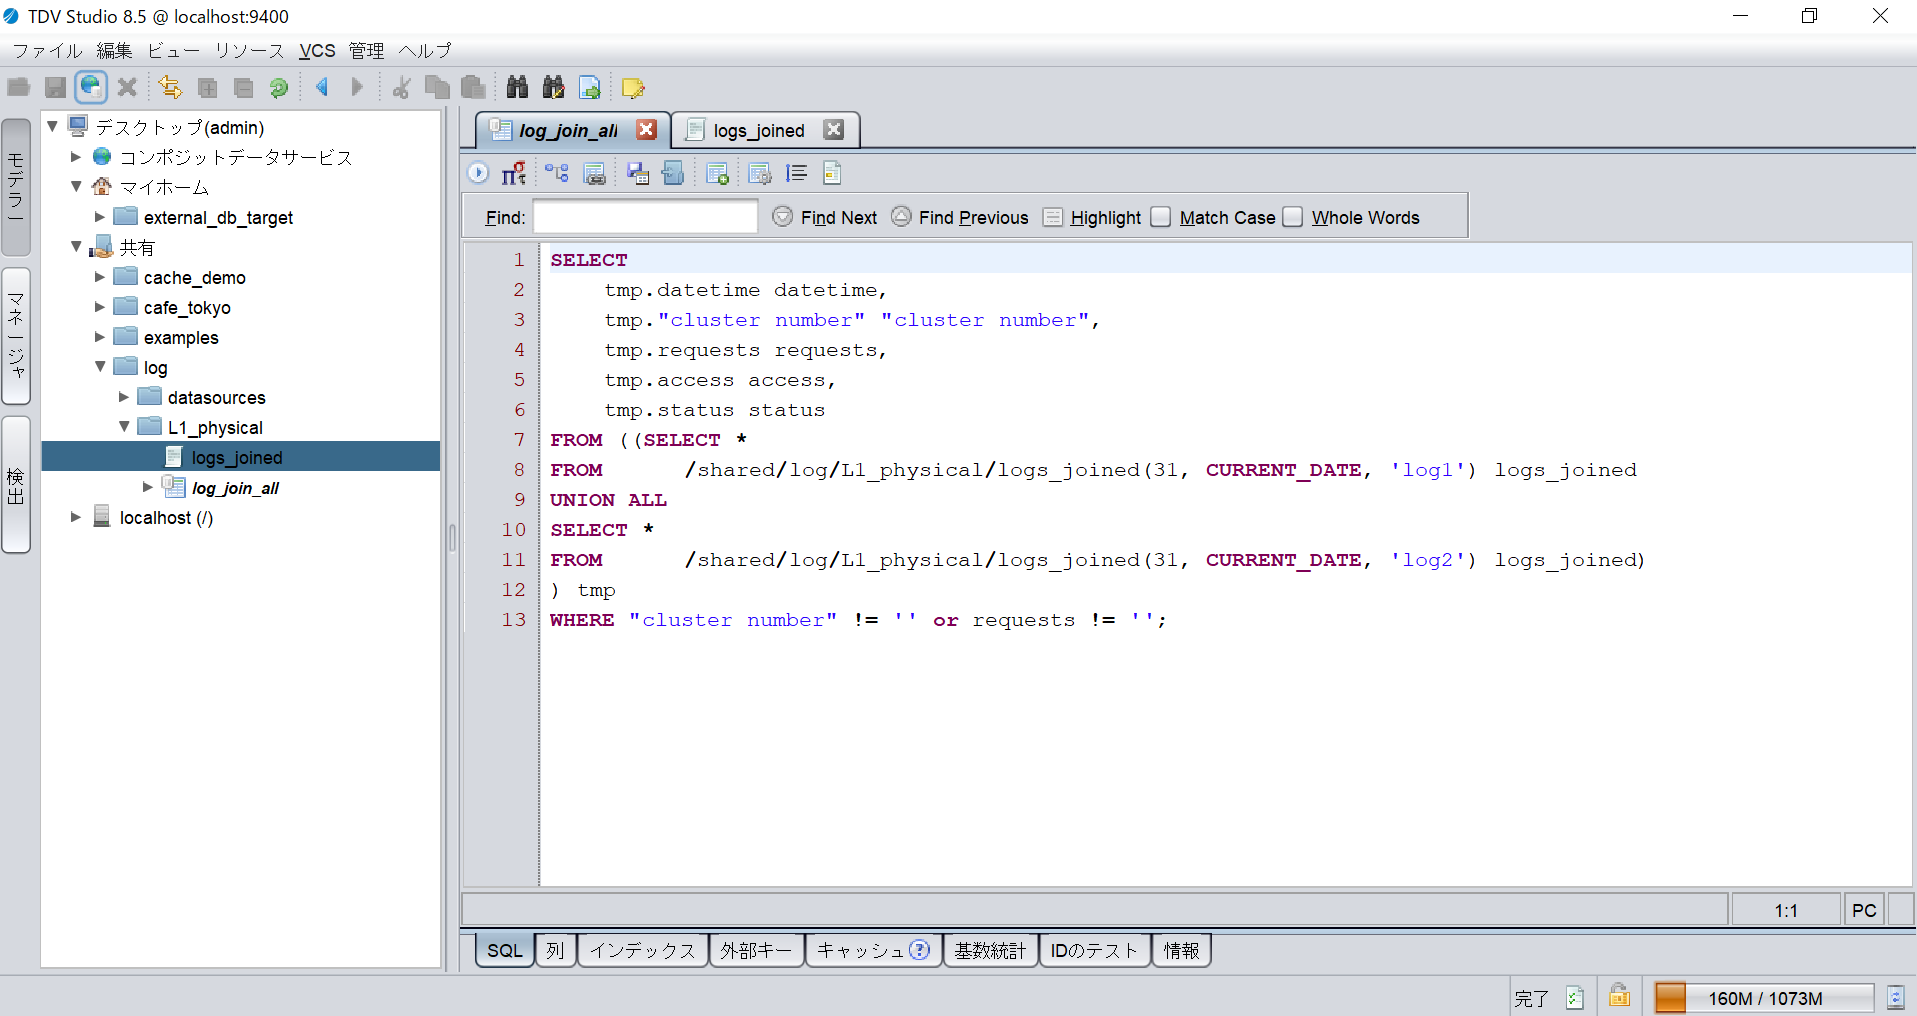The width and height of the screenshot is (1917, 1016).
Task: Collapse the L1_physical folder
Action: point(124,427)
